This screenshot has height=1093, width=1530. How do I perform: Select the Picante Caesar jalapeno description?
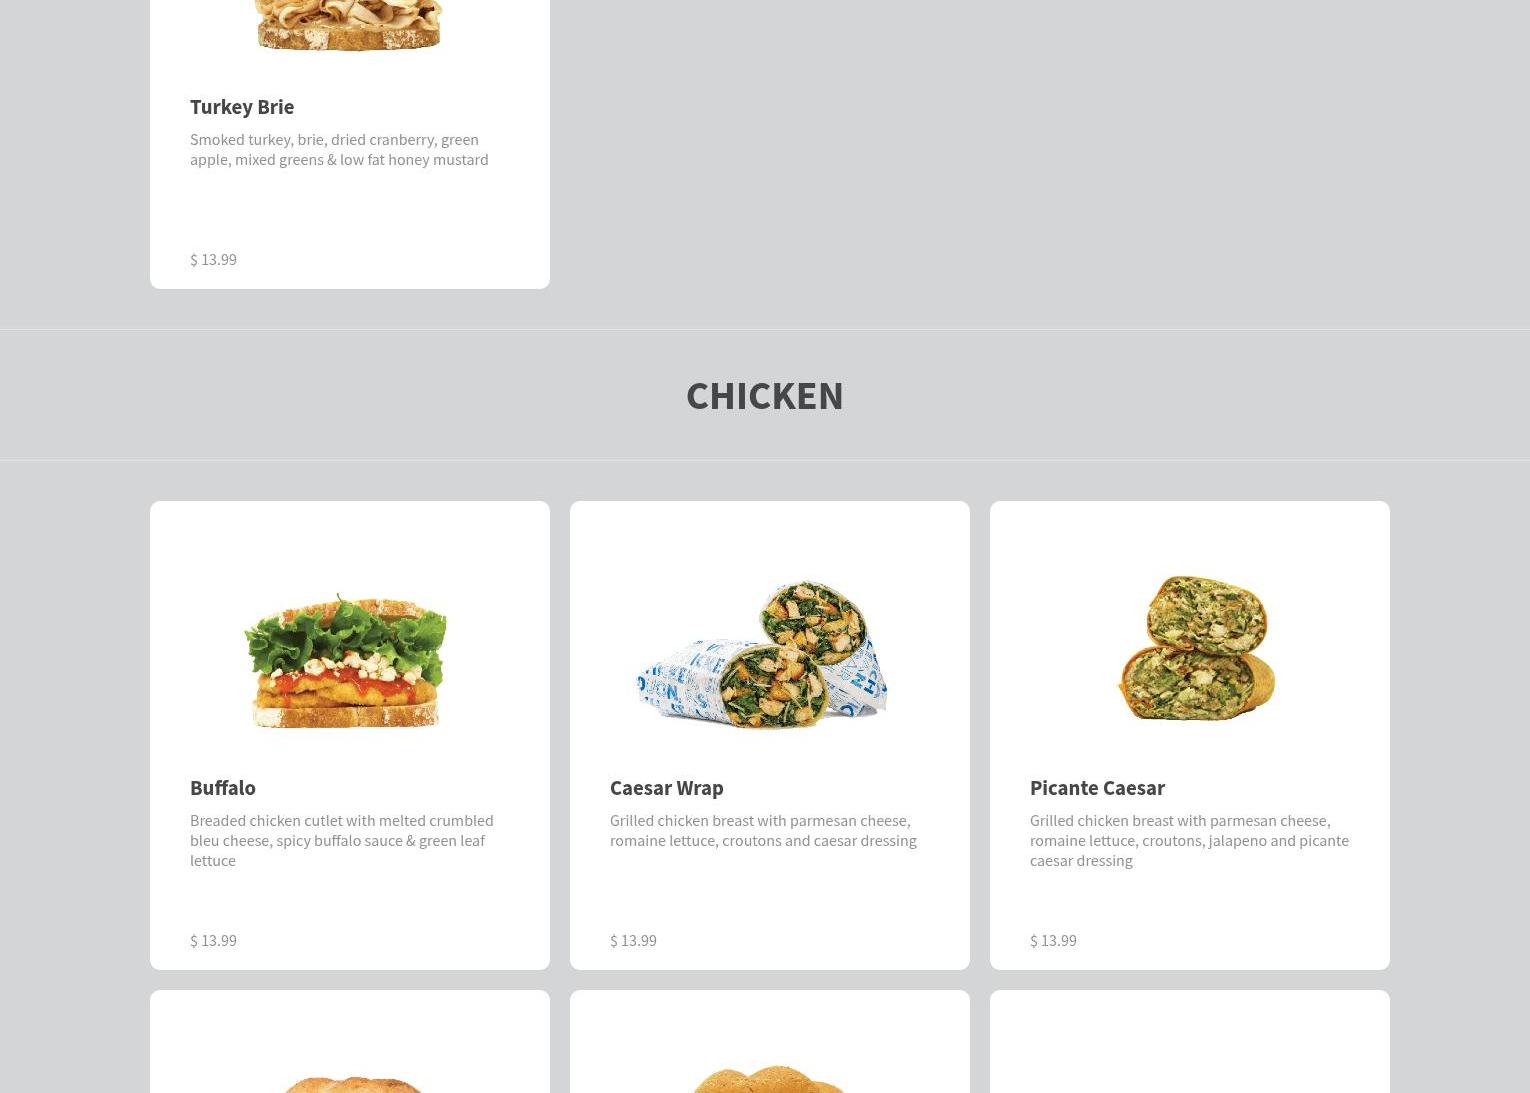[1189, 840]
